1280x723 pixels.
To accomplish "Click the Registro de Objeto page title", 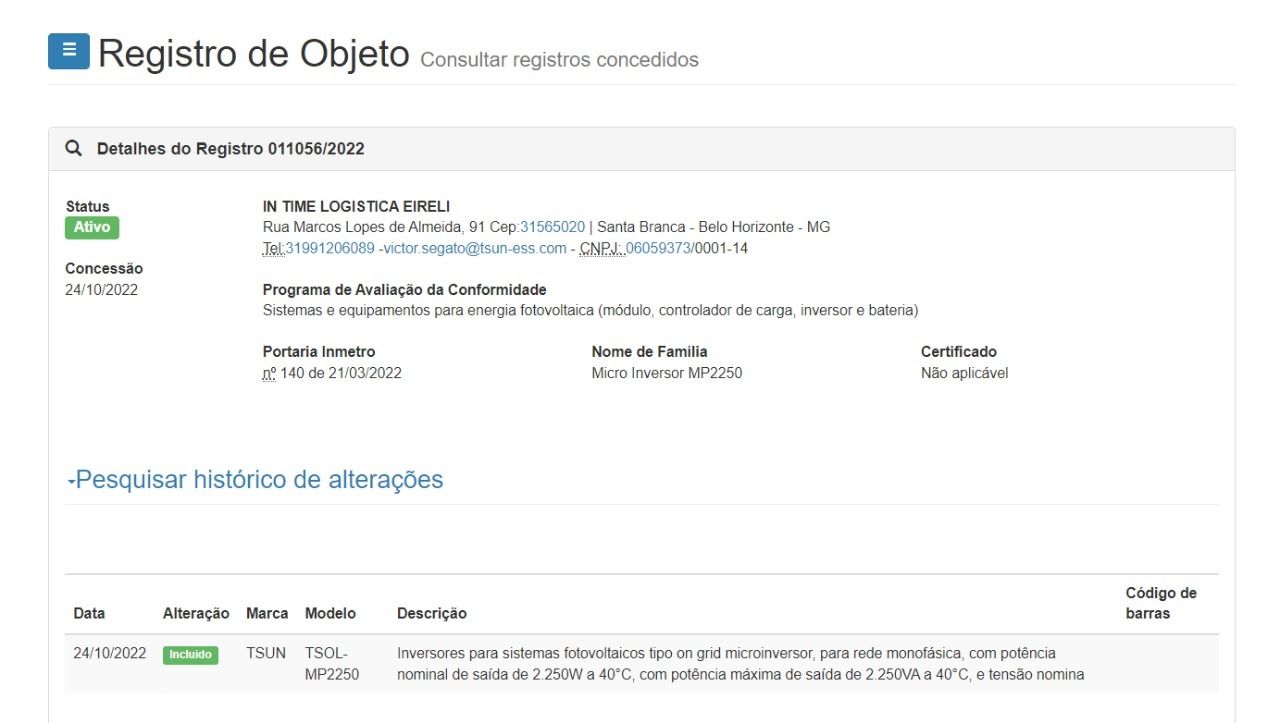I will coord(254,54).
